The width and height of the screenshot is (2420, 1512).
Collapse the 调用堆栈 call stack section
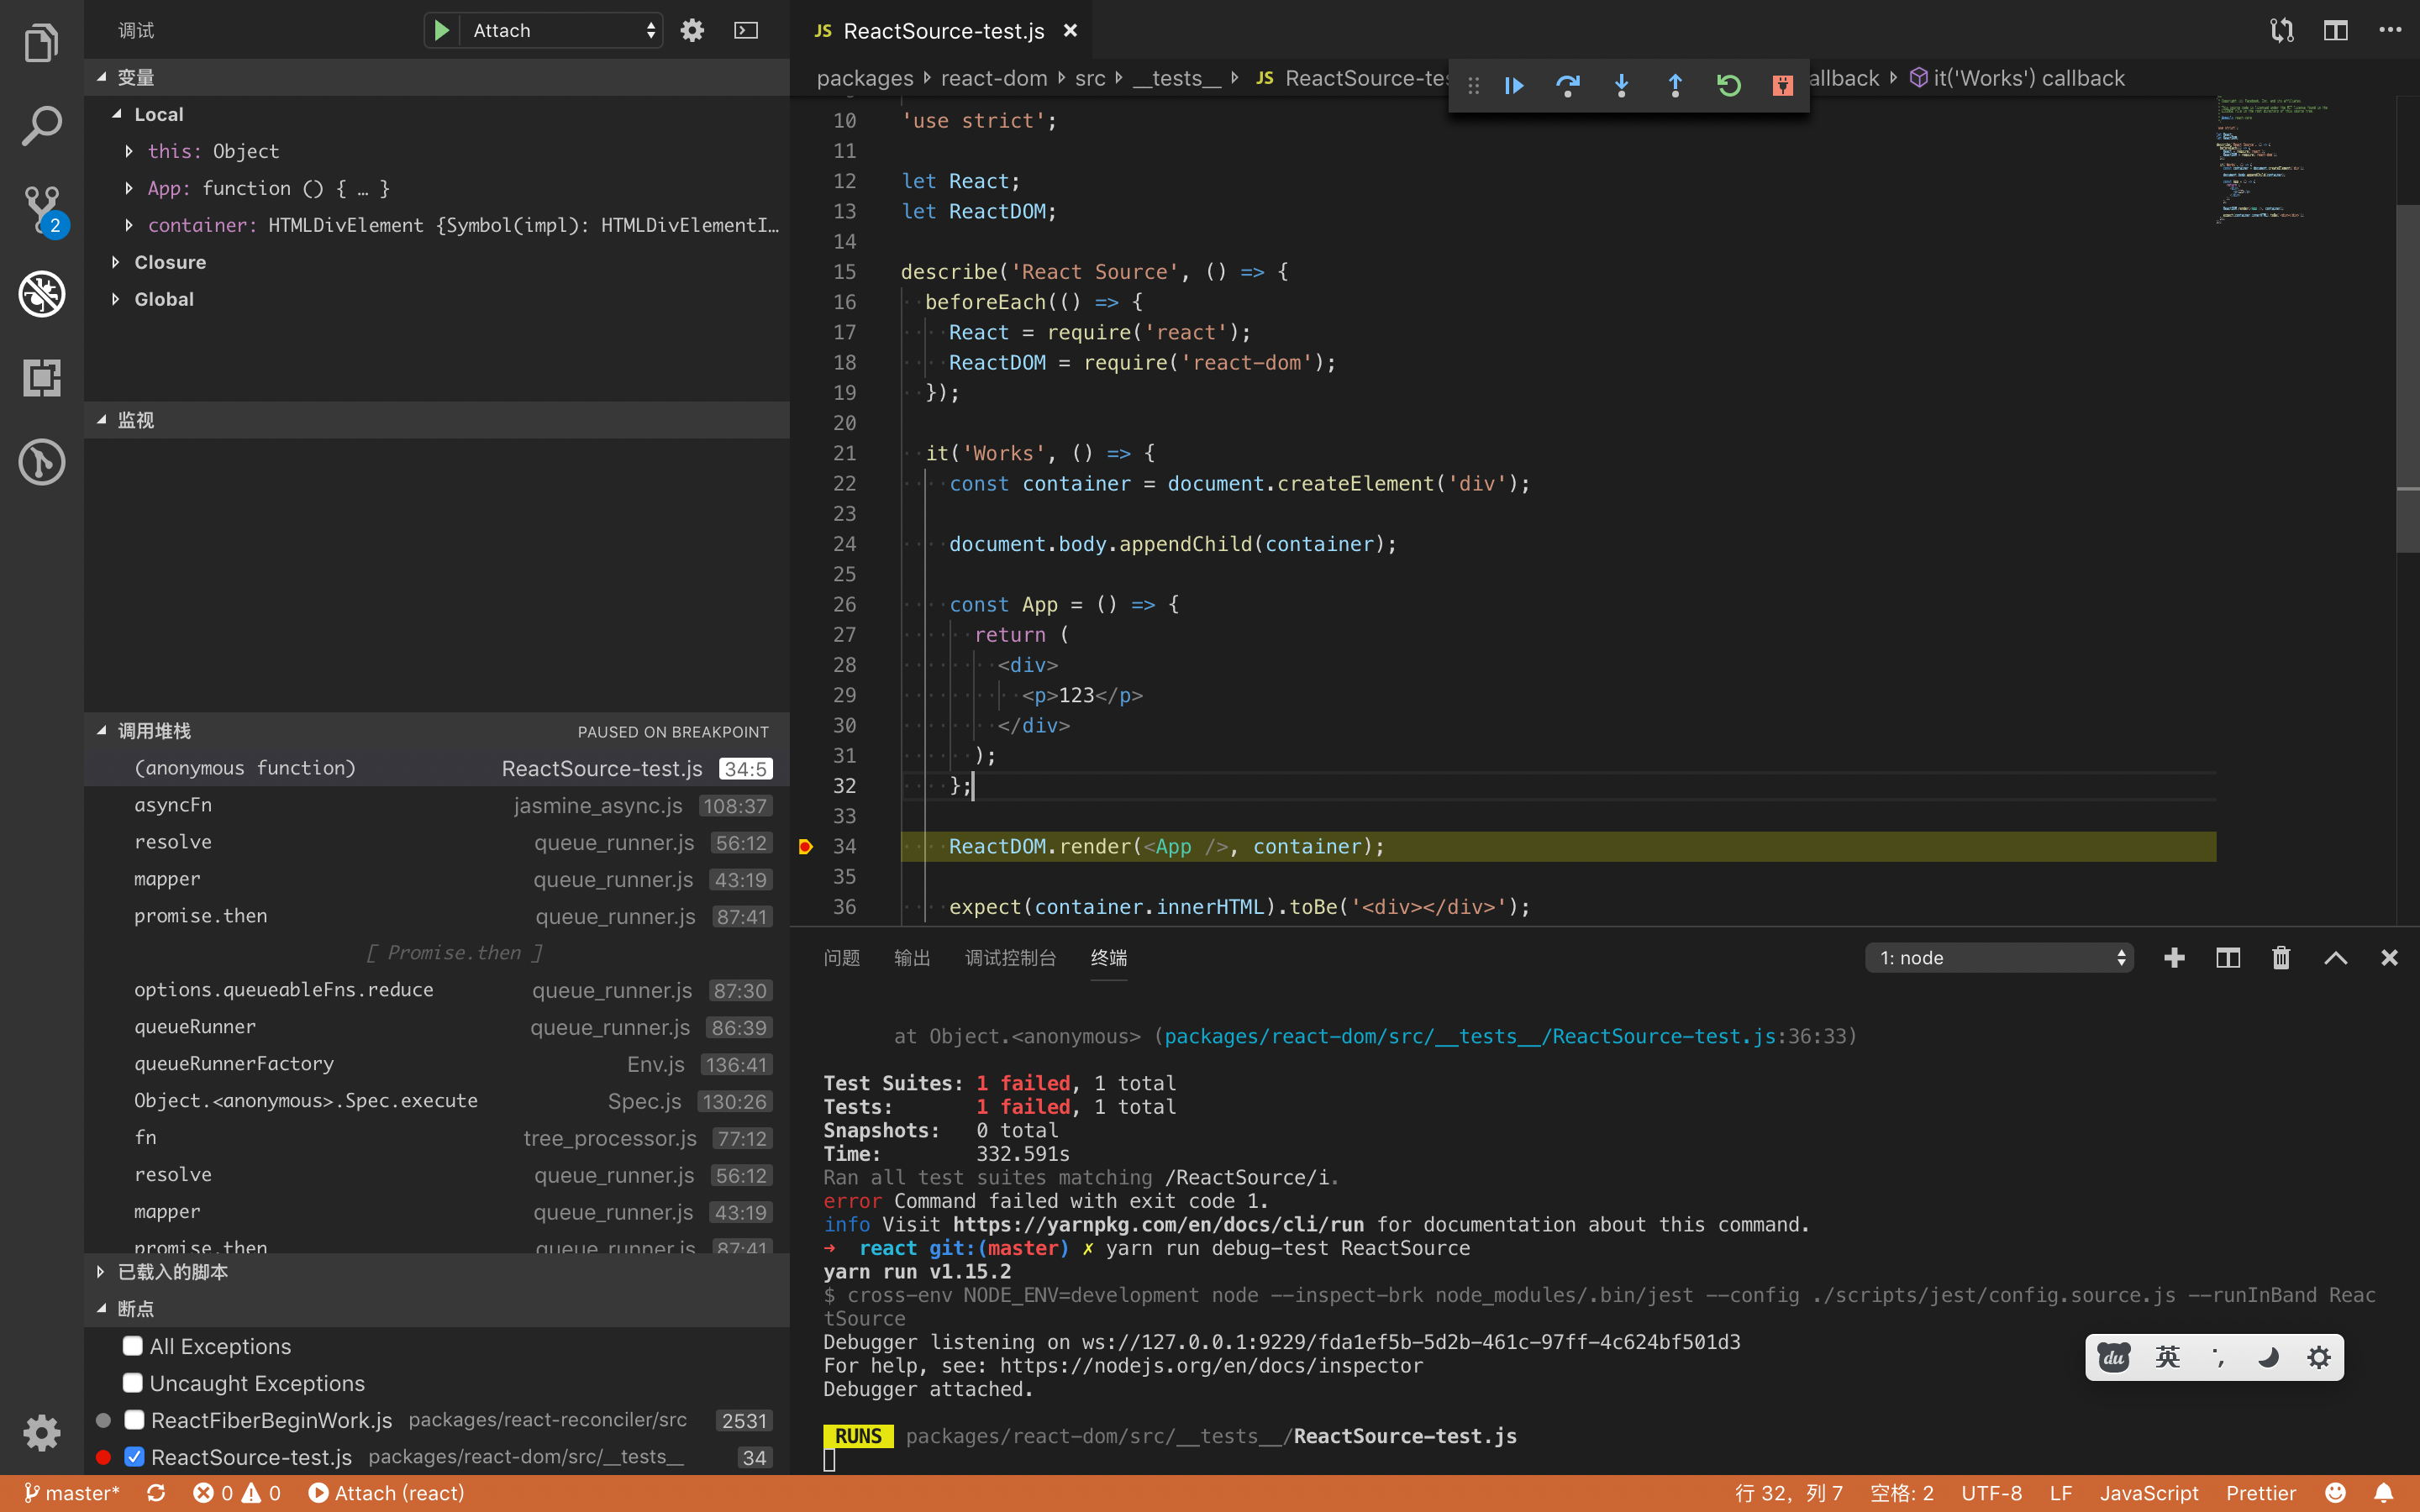pos(436,731)
